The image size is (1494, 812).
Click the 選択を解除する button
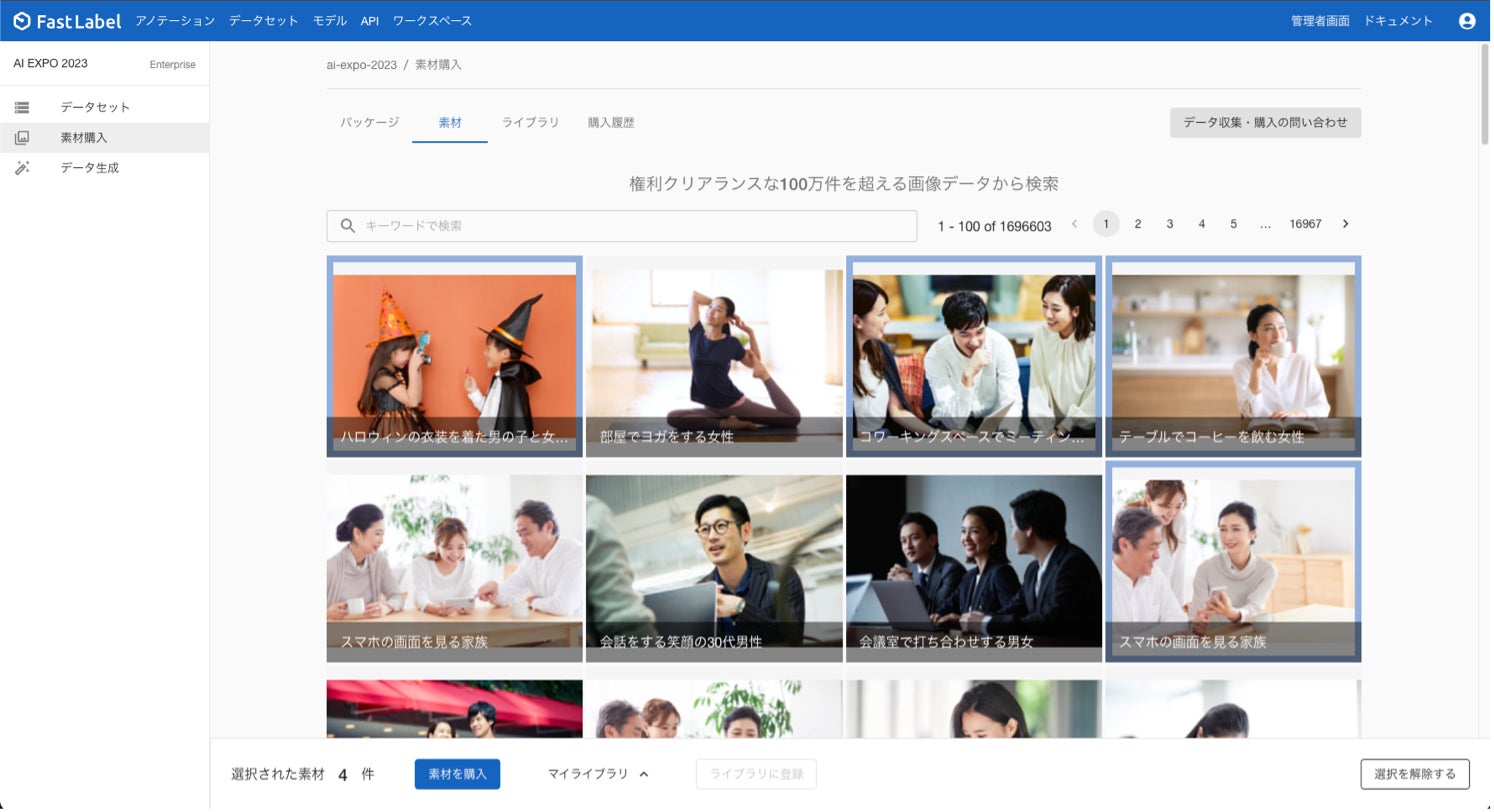(1415, 774)
